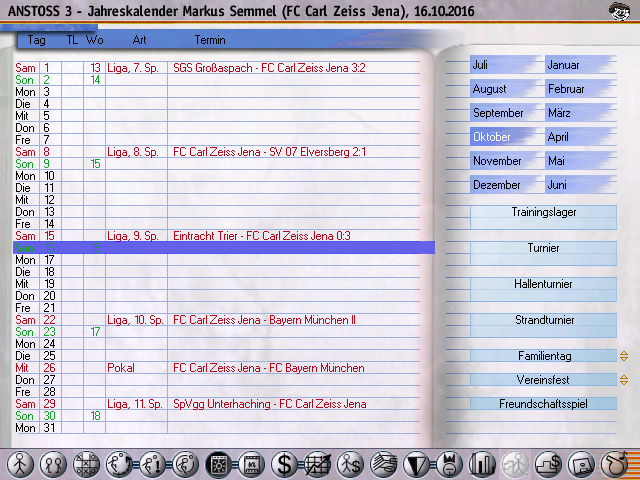640x480 pixels.
Task: Click the Turnier button
Action: click(543, 253)
